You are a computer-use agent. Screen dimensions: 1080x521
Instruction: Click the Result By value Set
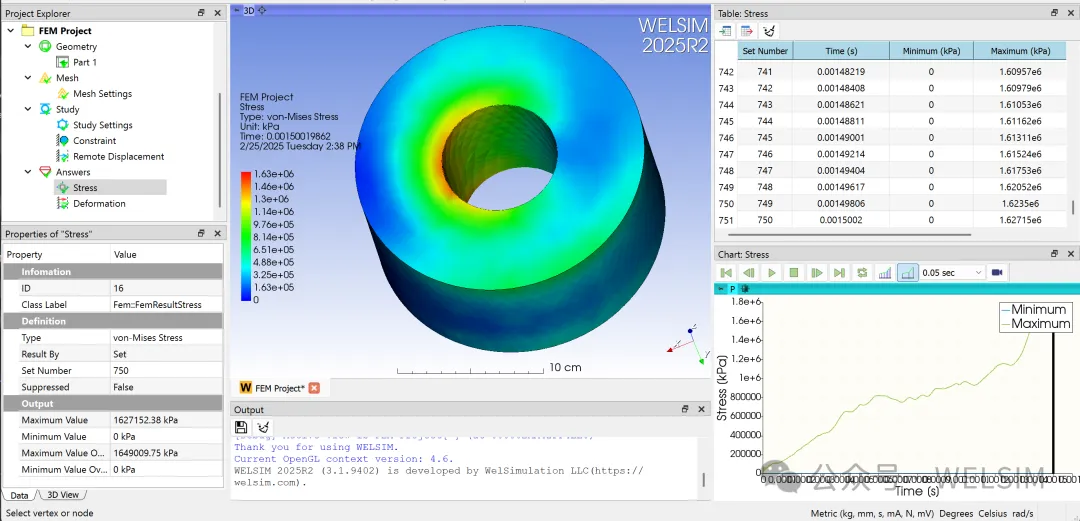[x=167, y=354]
